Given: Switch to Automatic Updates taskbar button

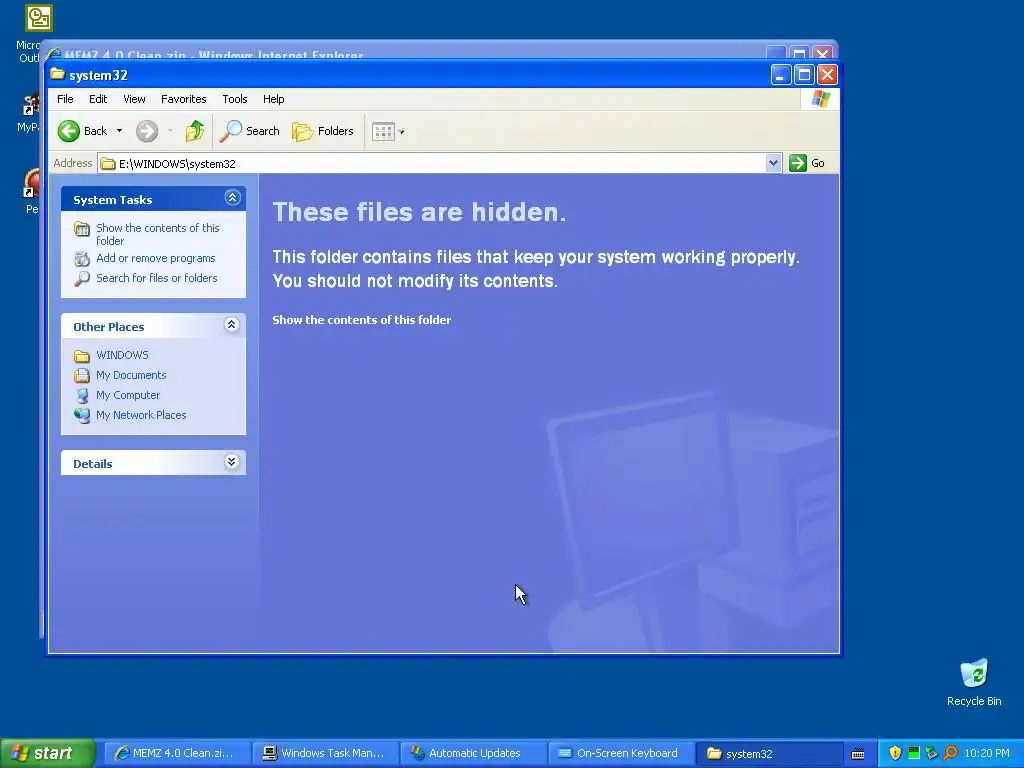Looking at the screenshot, I should 473,754.
